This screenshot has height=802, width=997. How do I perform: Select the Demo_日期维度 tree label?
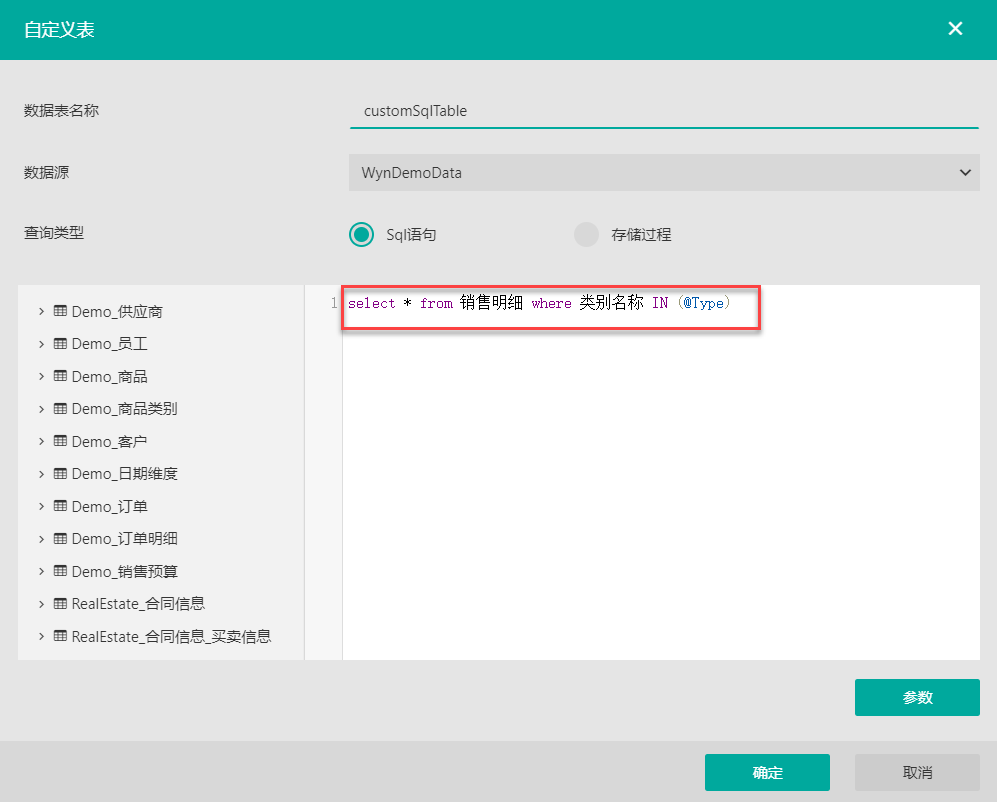[x=124, y=474]
